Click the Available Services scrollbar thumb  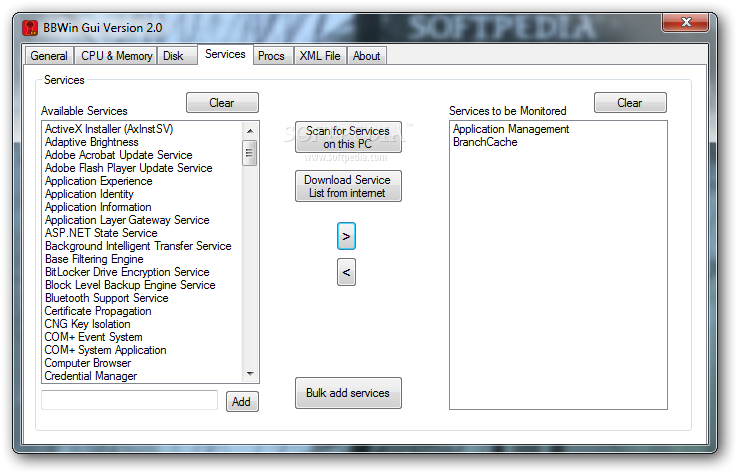coord(249,153)
